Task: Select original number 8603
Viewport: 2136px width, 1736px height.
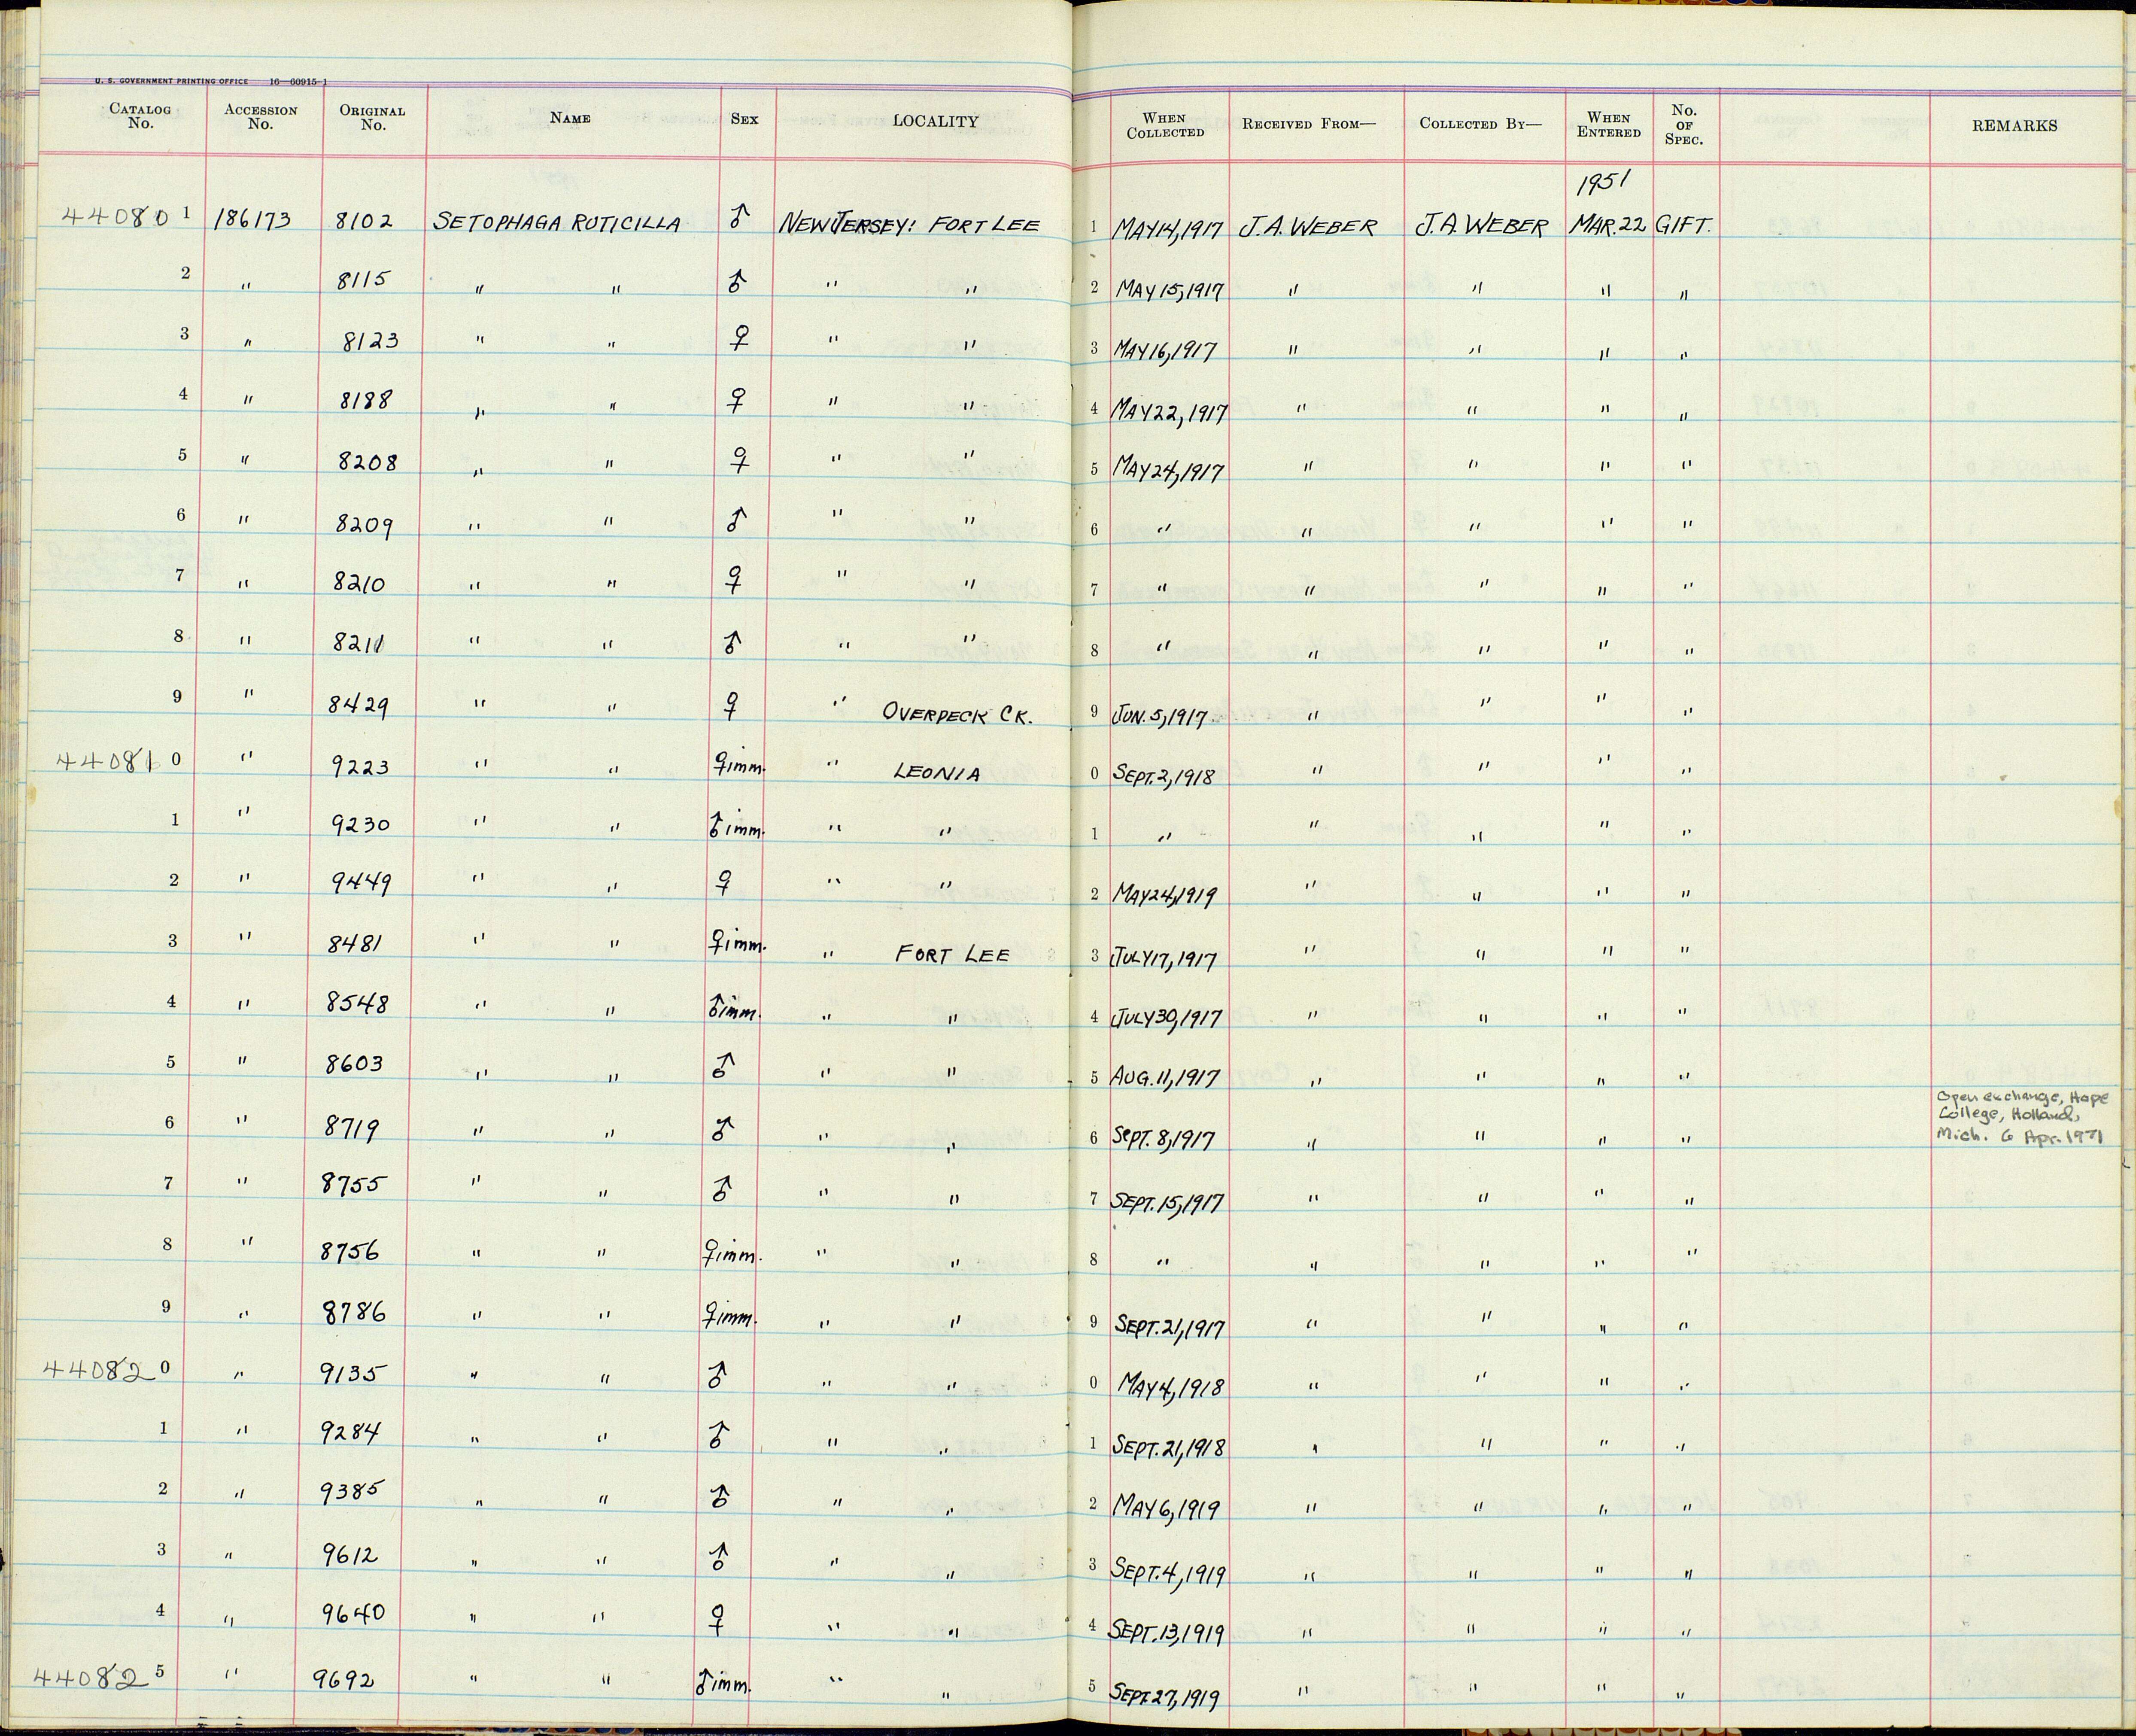Action: point(354,1063)
